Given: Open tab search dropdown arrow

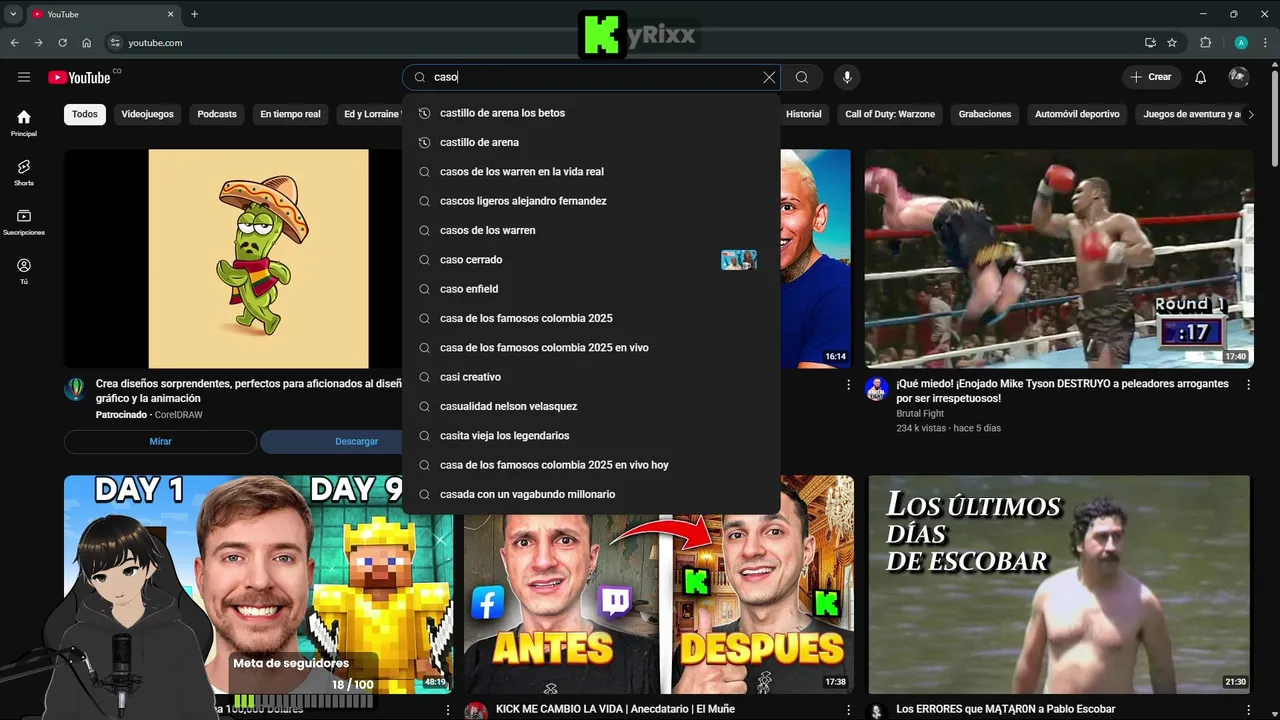Looking at the screenshot, I should click(13, 14).
